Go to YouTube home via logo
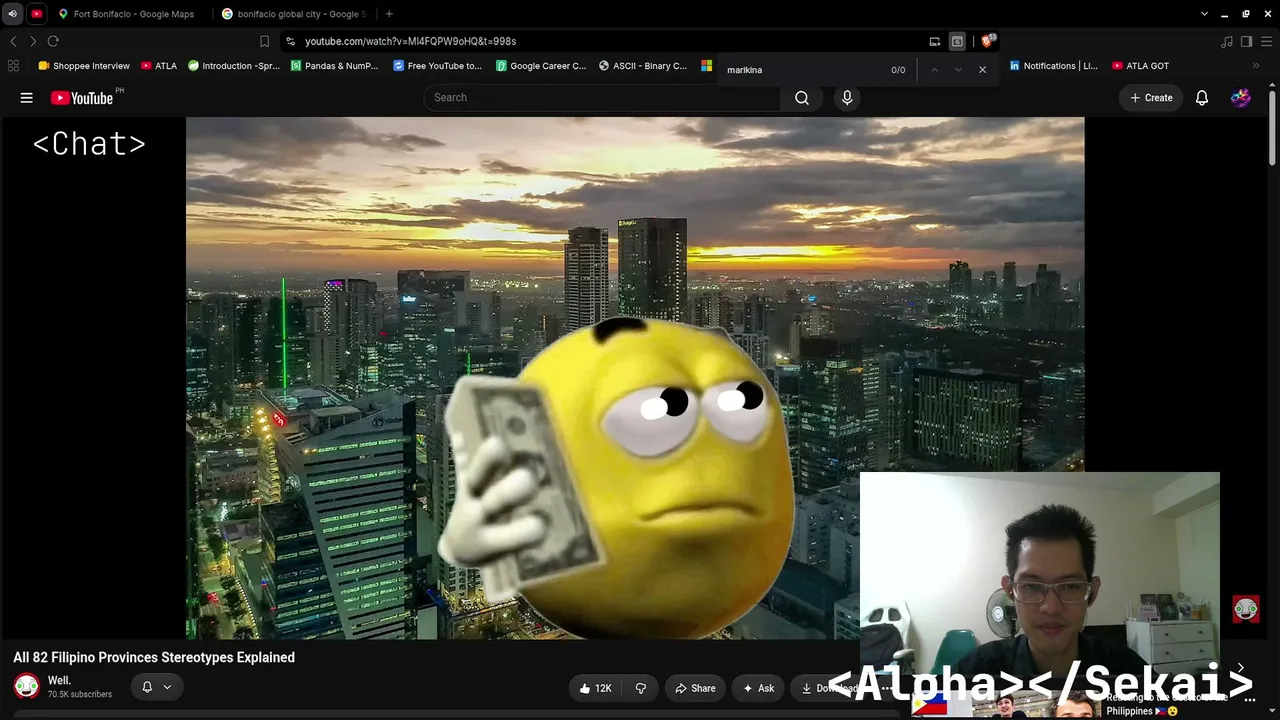Viewport: 1280px width, 720px height. pyautogui.click(x=82, y=98)
